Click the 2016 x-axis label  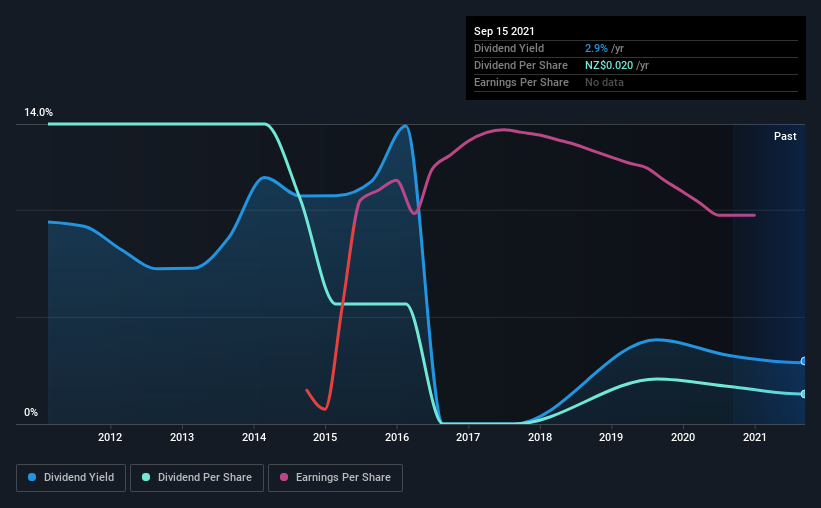(397, 437)
